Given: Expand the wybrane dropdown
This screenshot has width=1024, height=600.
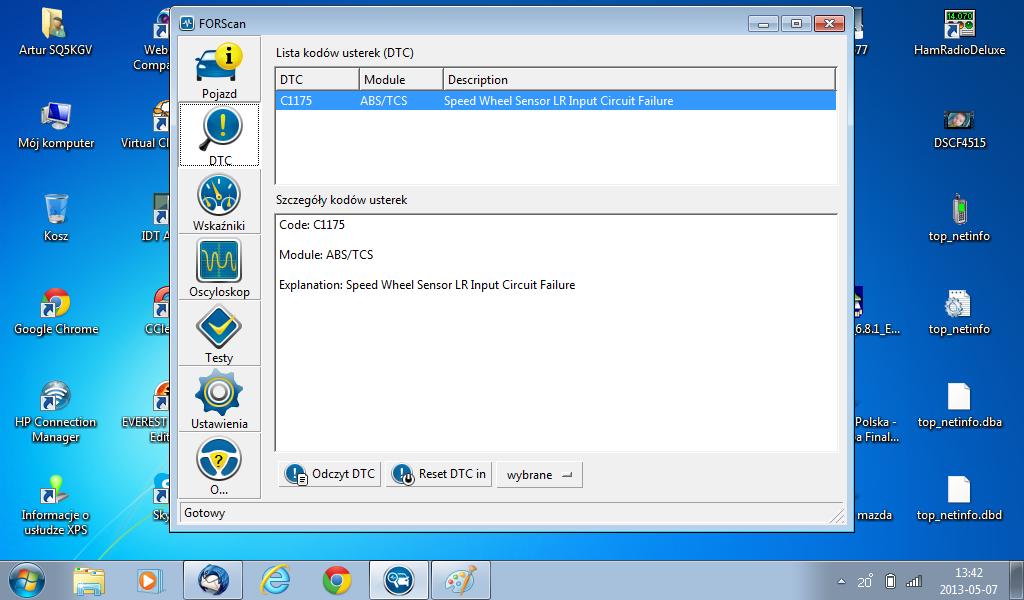Looking at the screenshot, I should point(540,474).
